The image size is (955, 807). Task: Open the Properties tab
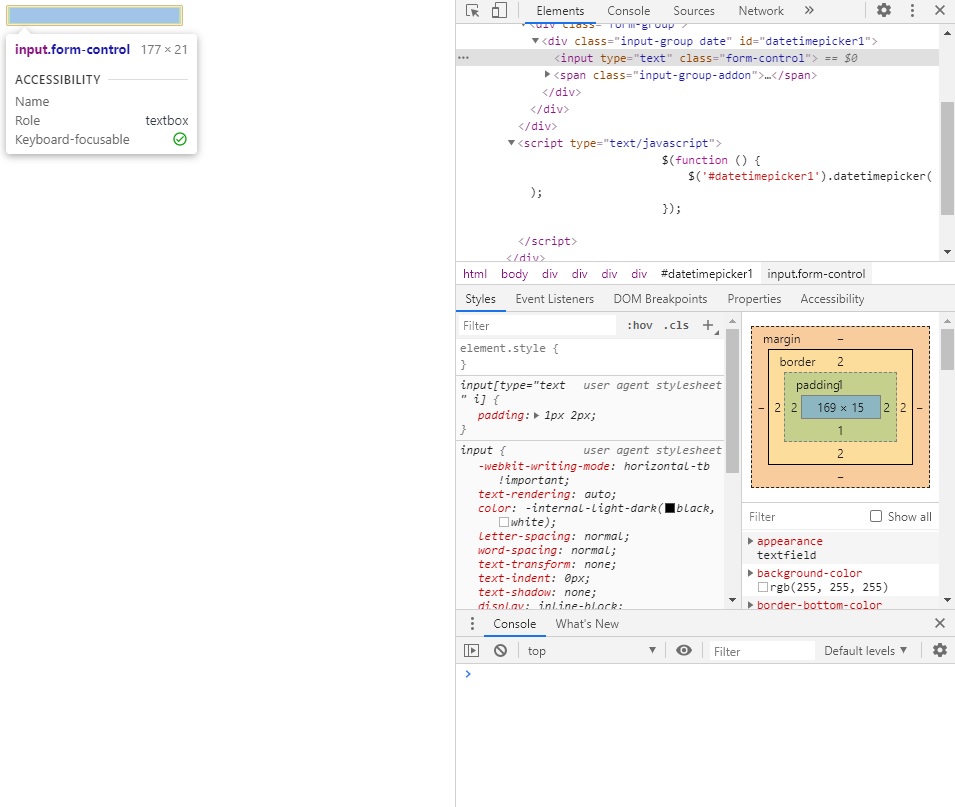(754, 299)
